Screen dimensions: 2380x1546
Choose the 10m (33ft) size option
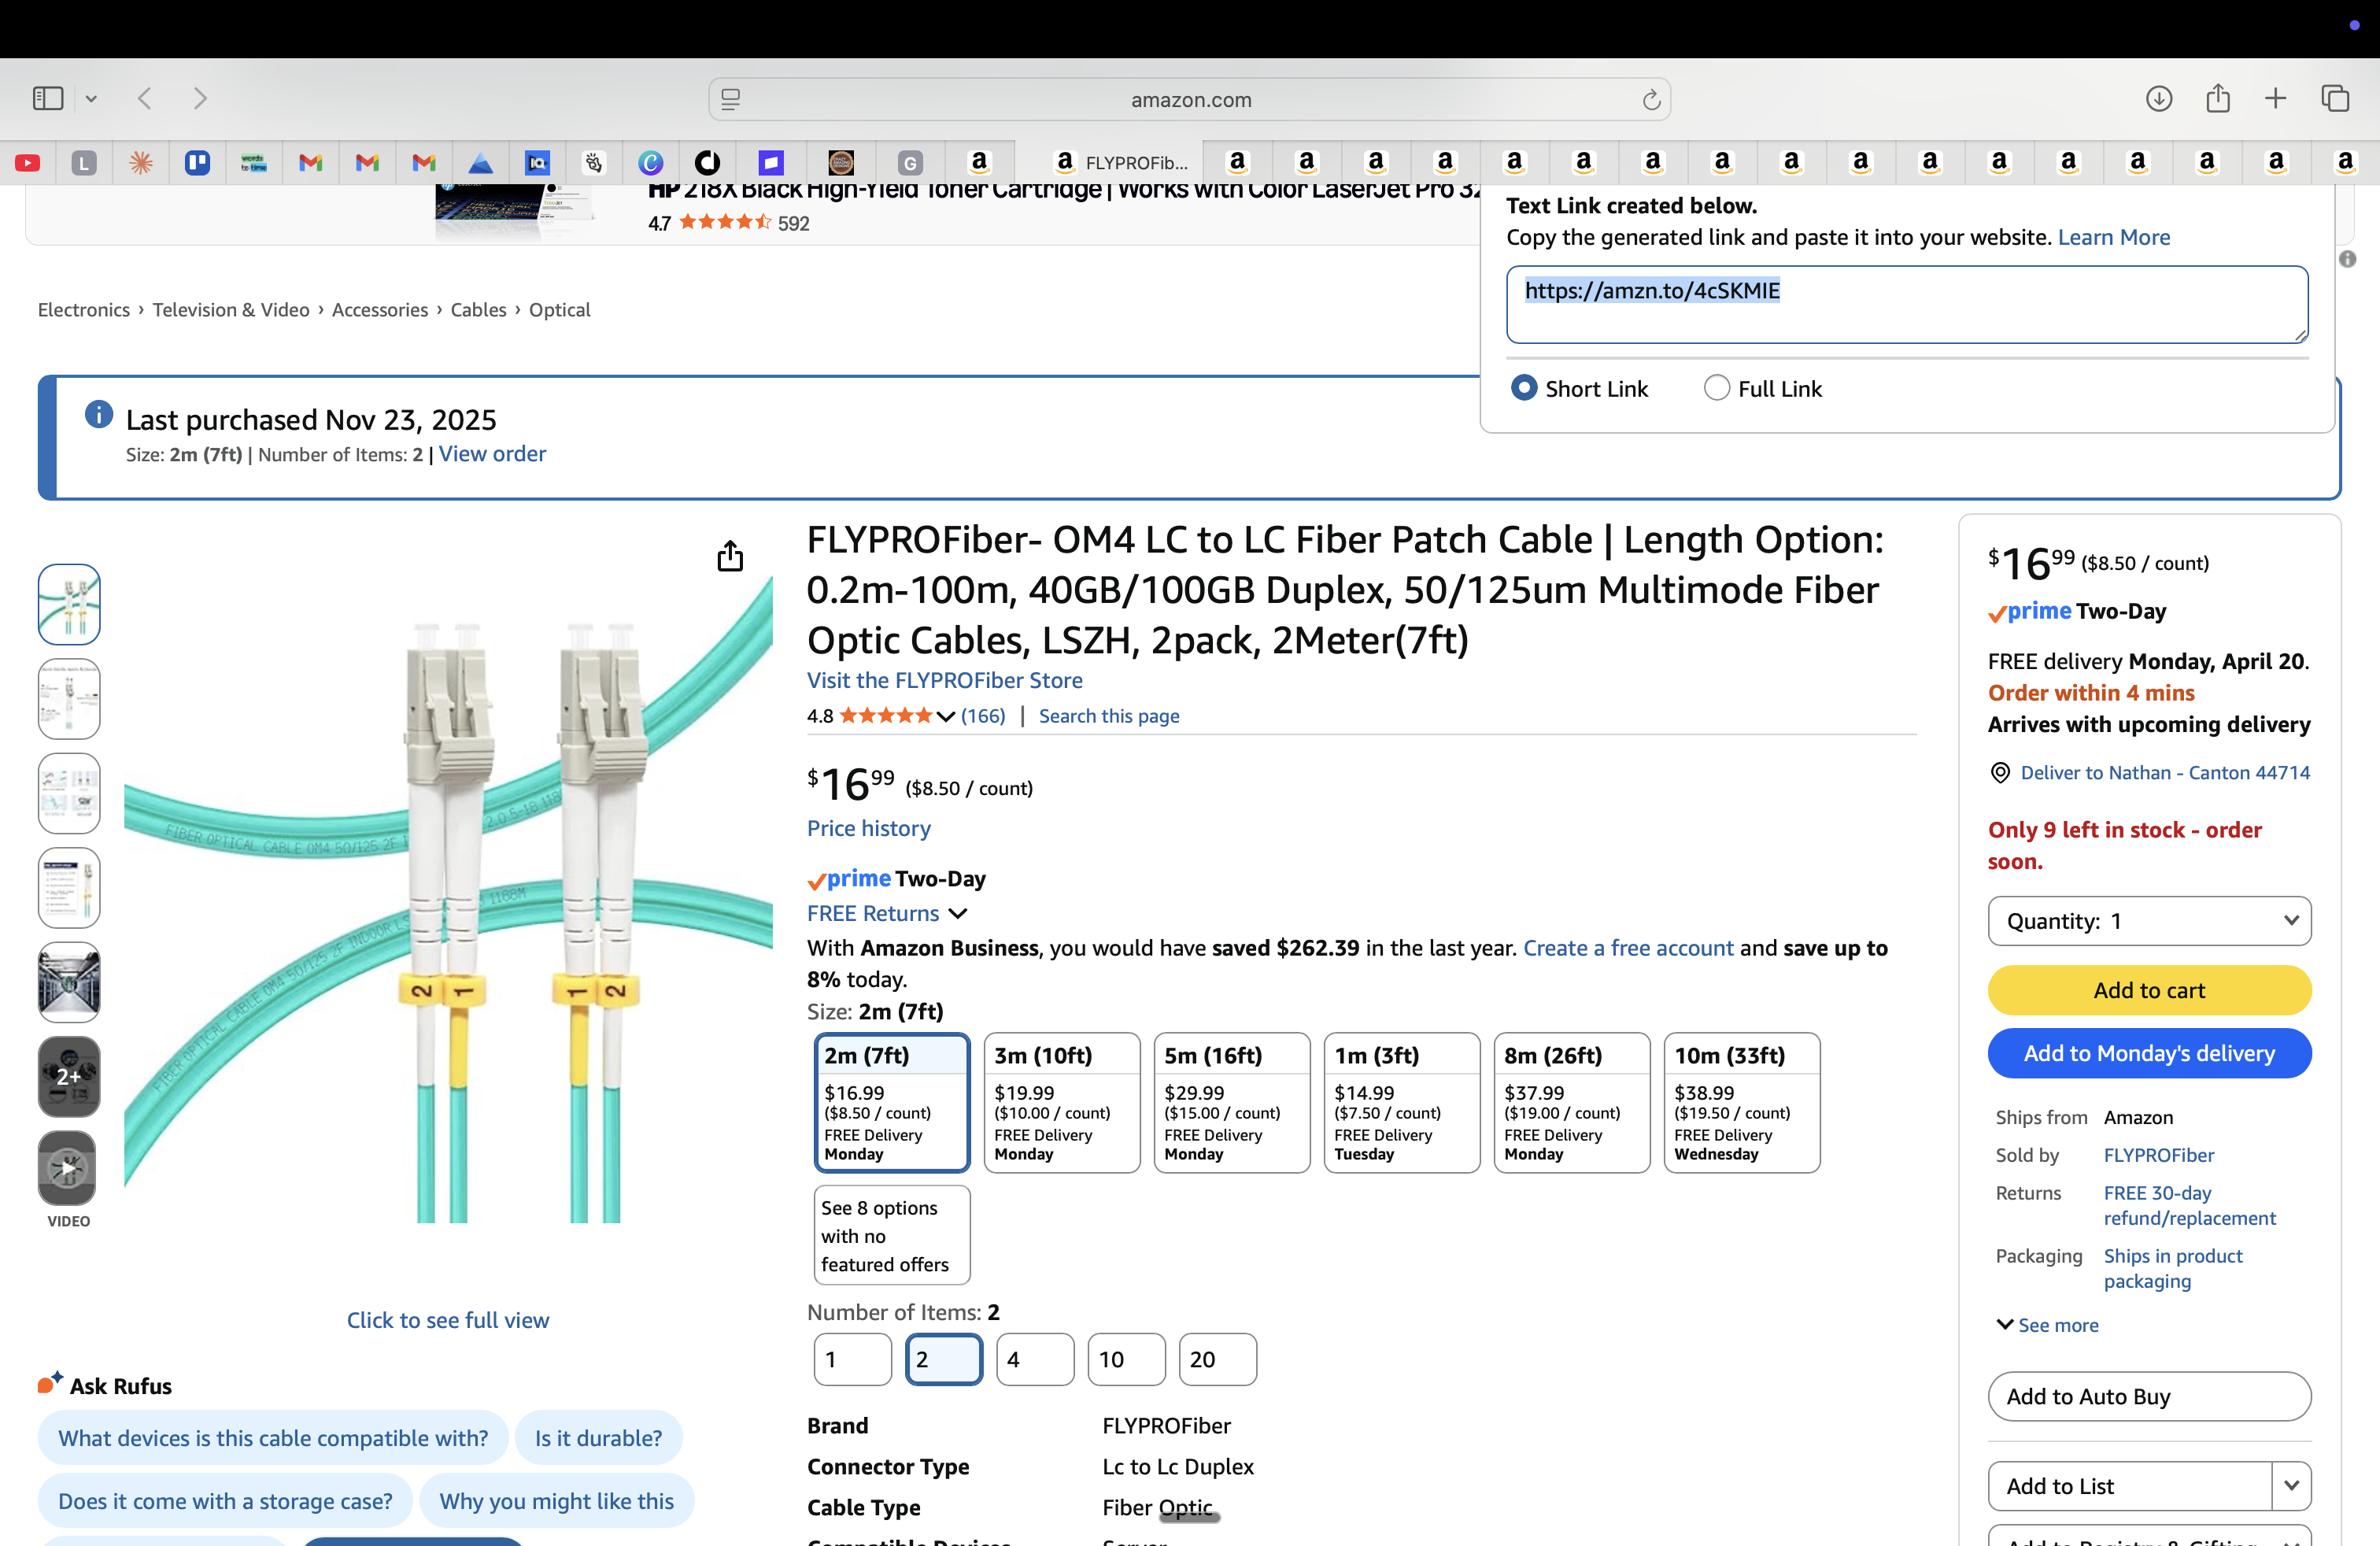(1742, 1102)
